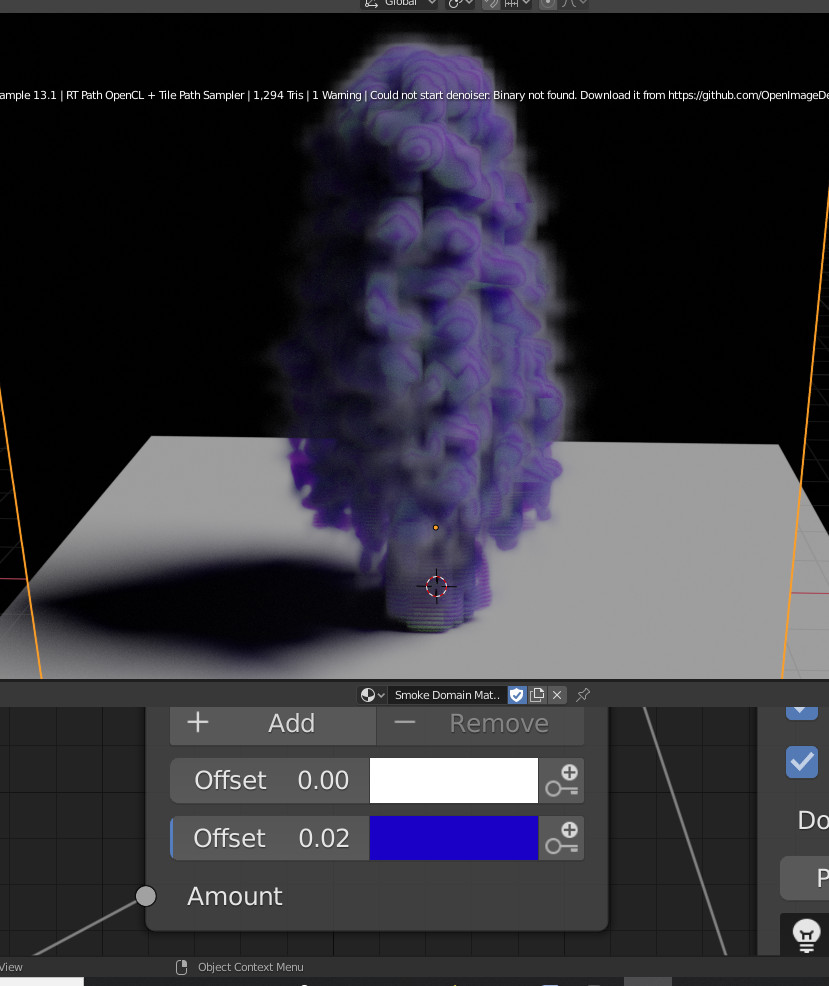Toggle the pin icon in node editor header
Image resolution: width=829 pixels, height=986 pixels.
pos(583,695)
